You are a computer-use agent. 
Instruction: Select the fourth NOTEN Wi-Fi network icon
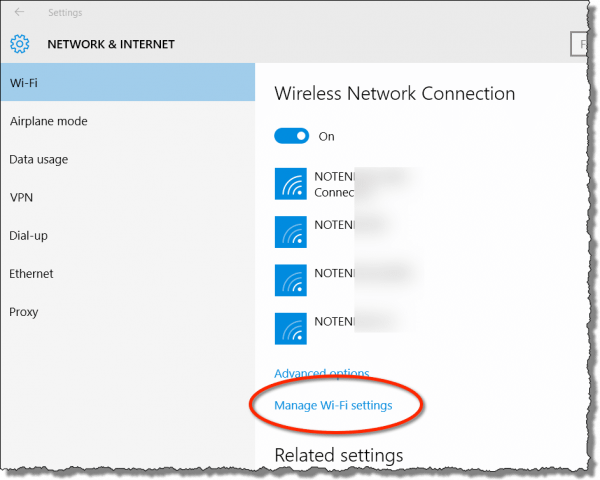coord(290,329)
